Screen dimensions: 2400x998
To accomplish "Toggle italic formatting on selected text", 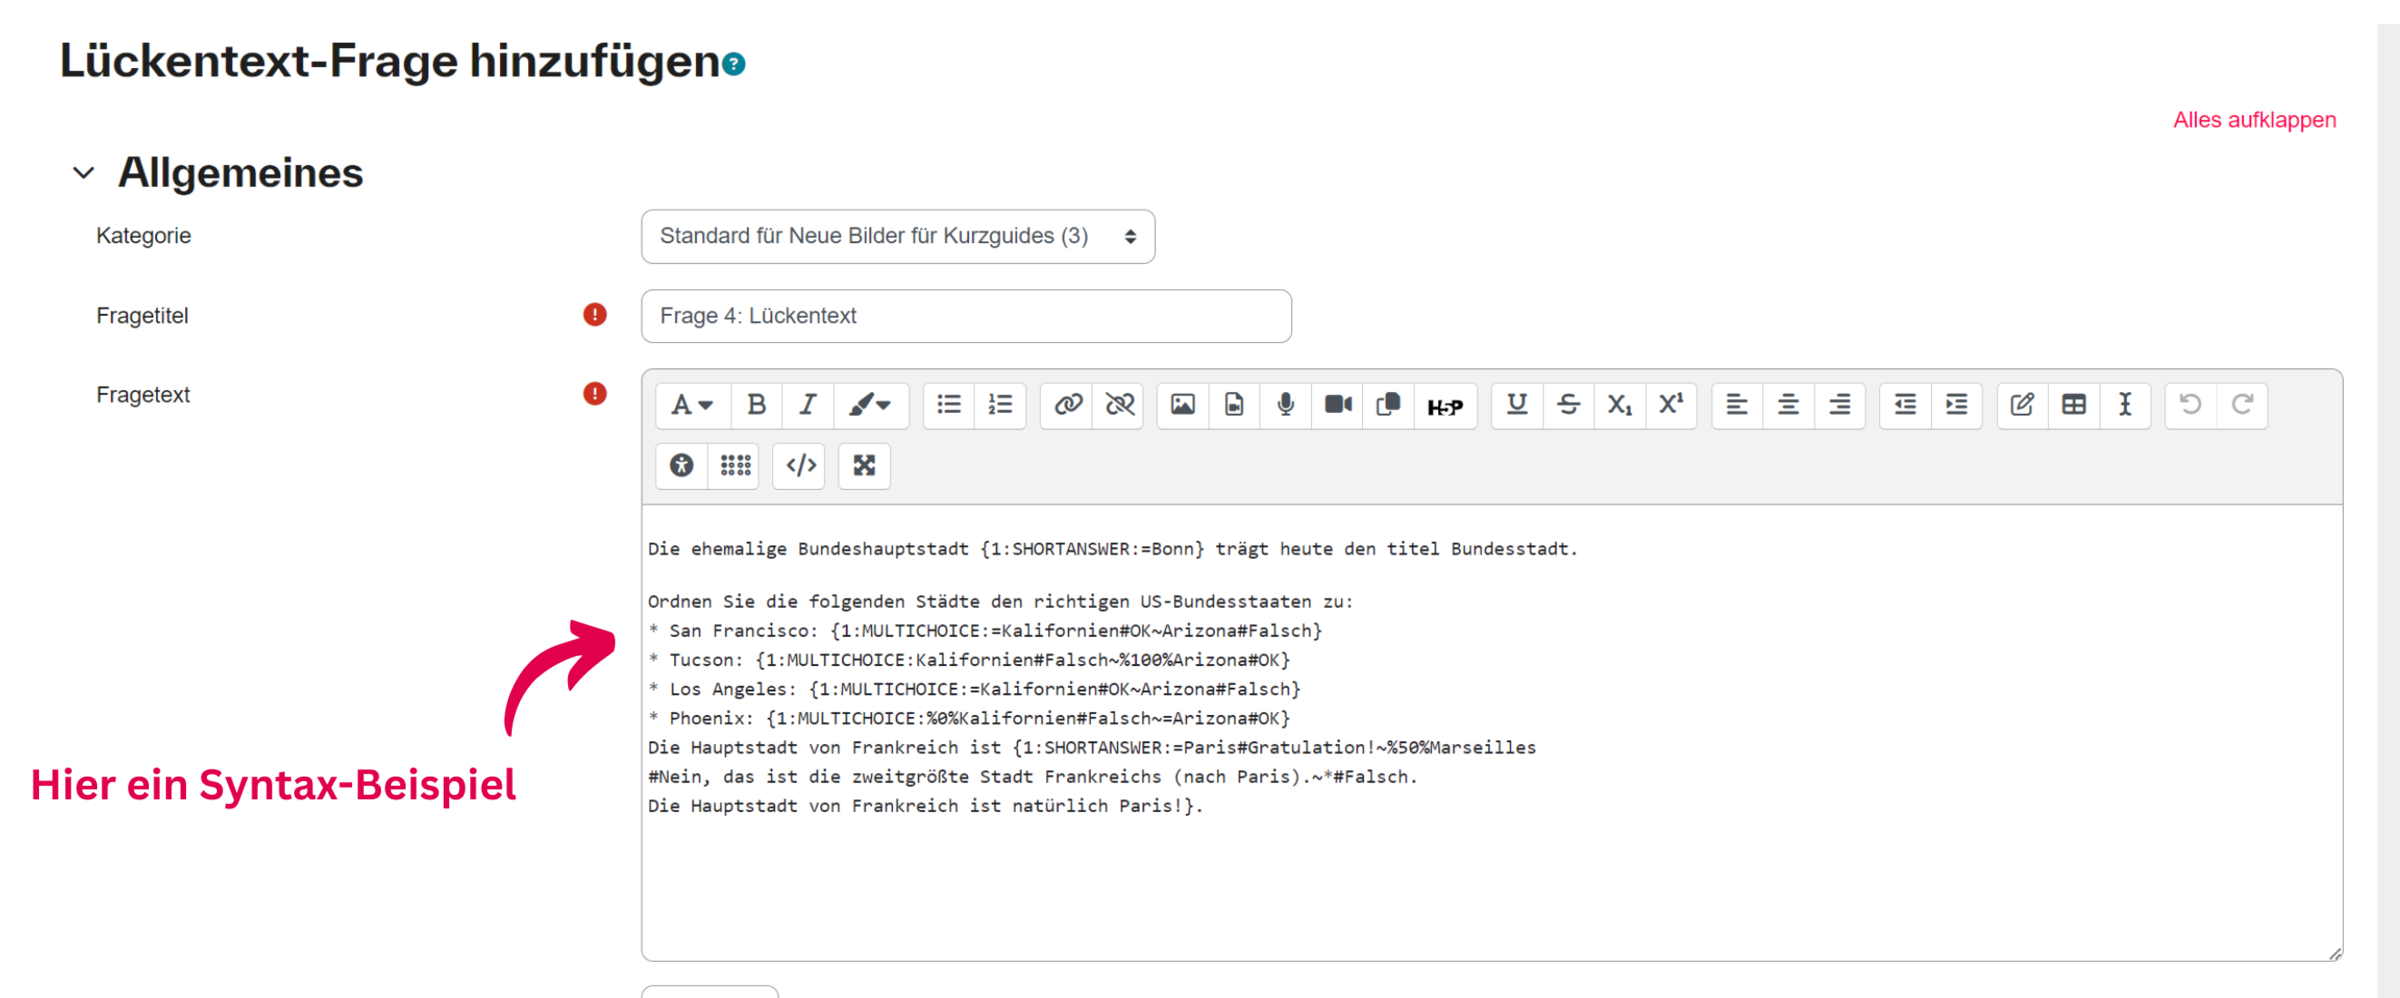I will (807, 405).
